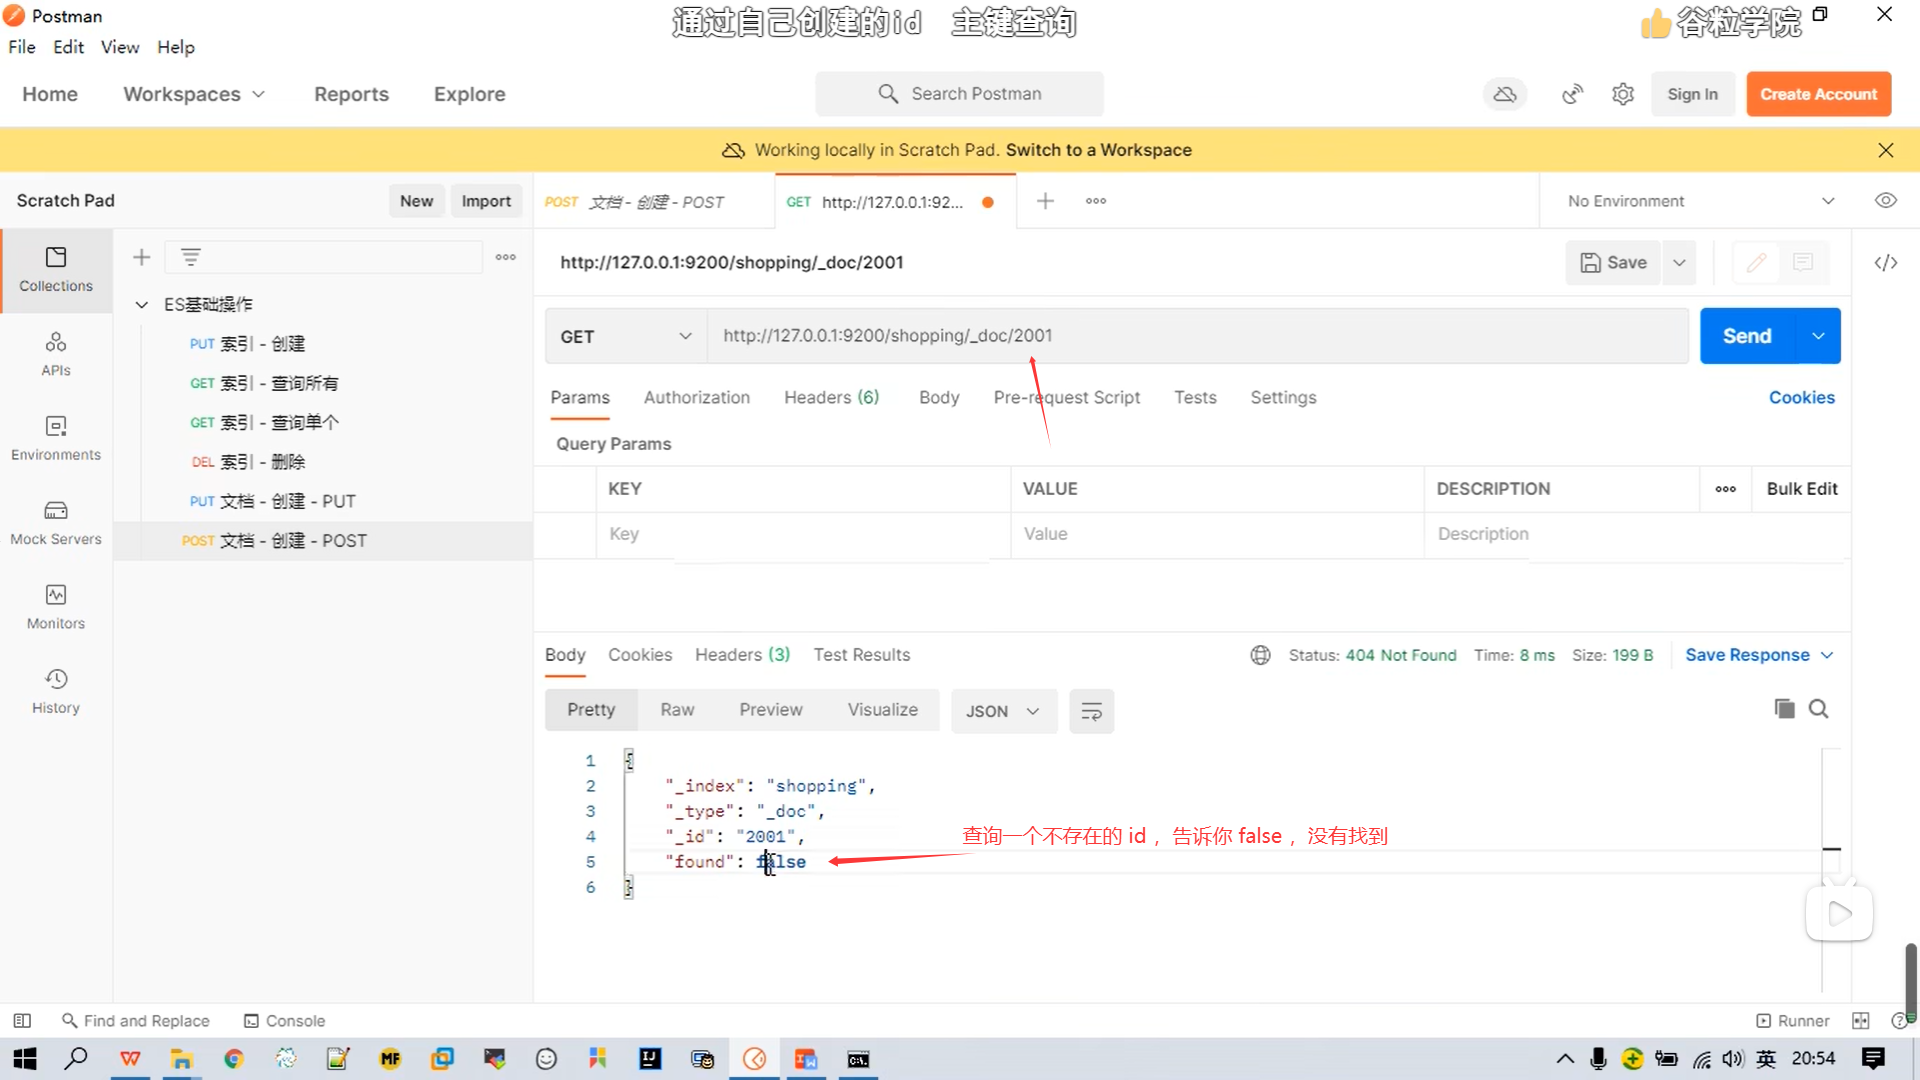
Task: Click the code snippet icon
Action: 1886,262
